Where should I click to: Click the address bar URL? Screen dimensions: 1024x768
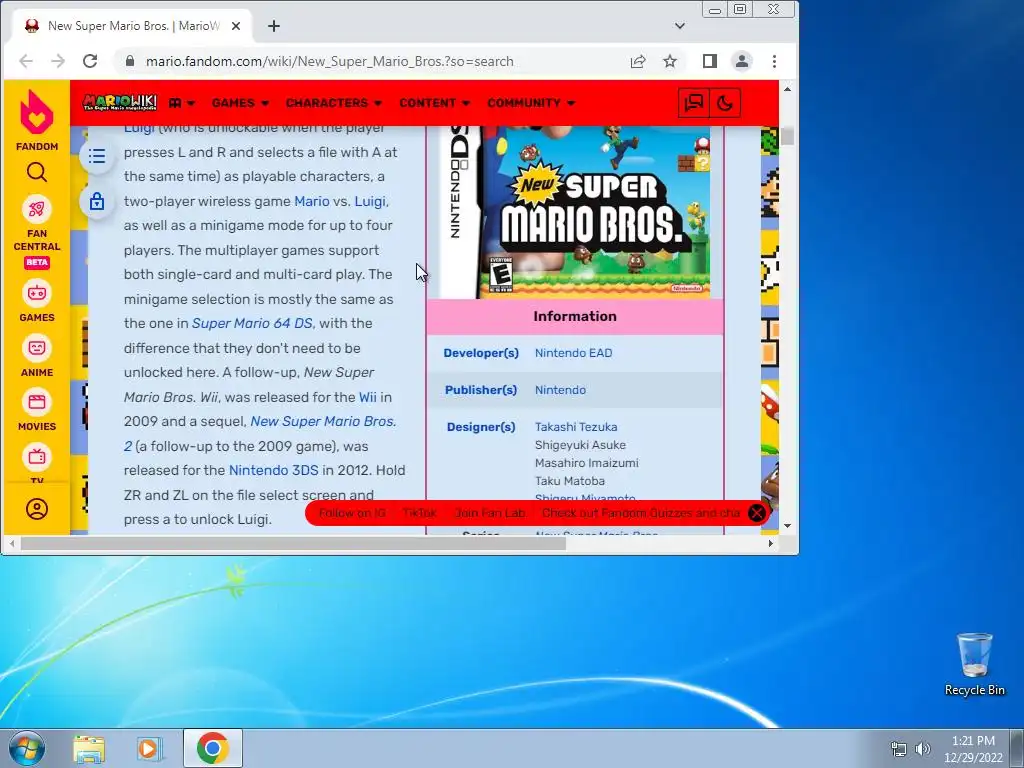[329, 61]
